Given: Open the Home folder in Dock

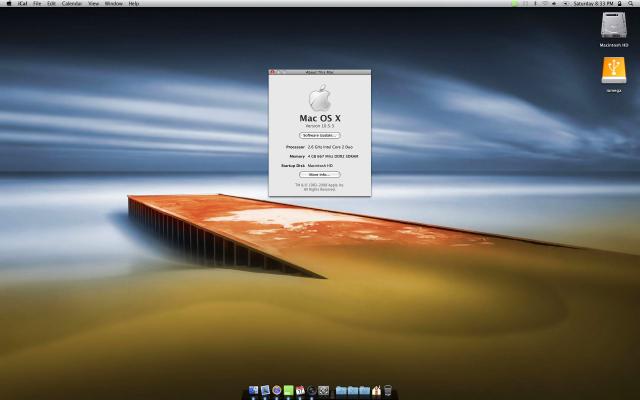Looking at the screenshot, I should tap(376, 391).
